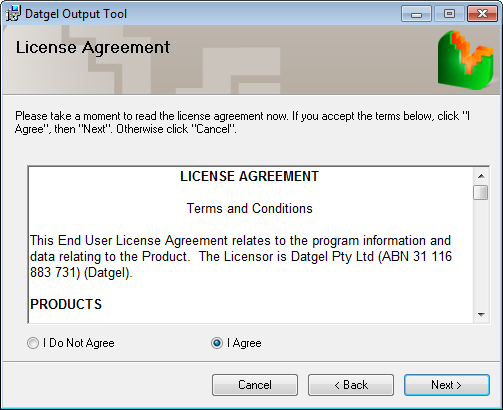Click the Datgel Output Tool title bar text

(76, 14)
